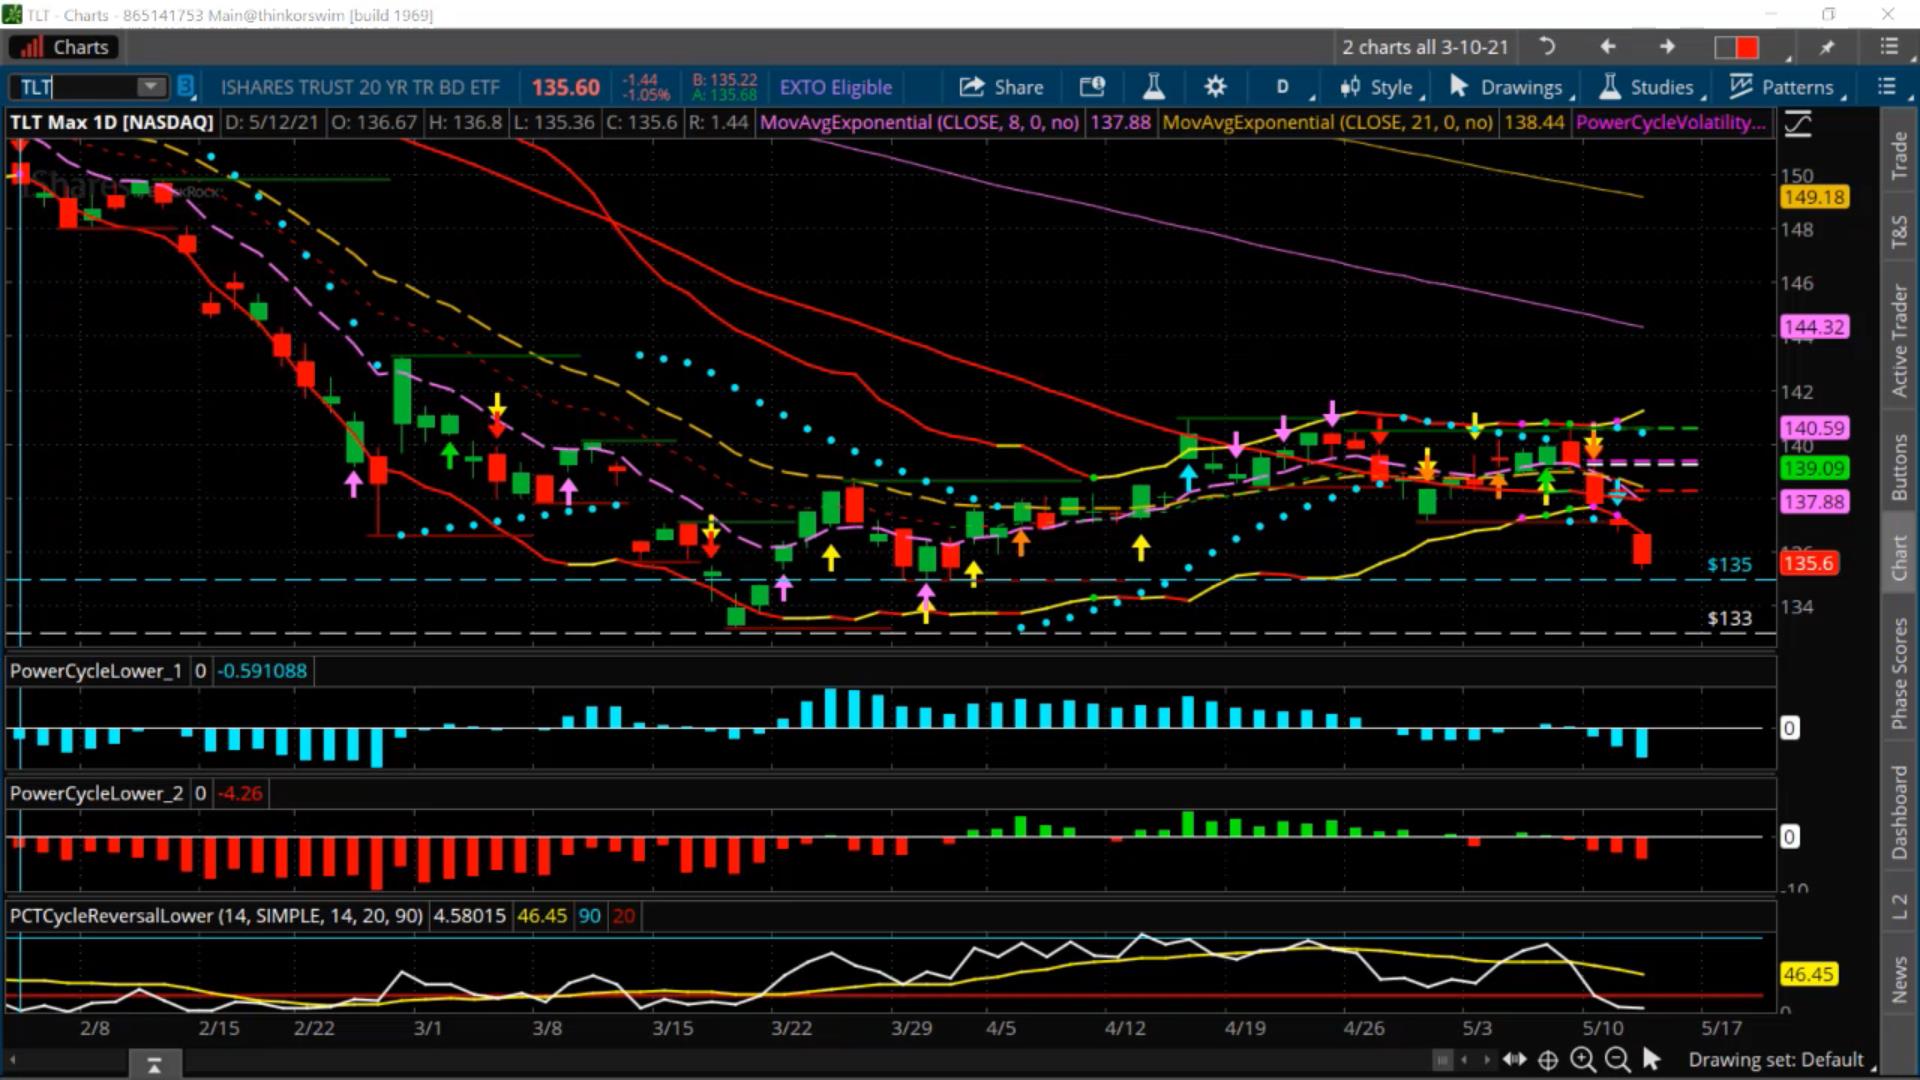The height and width of the screenshot is (1080, 1920).
Task: Click the TLT Max 1D [NASDAQ] chart title
Action: [111, 122]
